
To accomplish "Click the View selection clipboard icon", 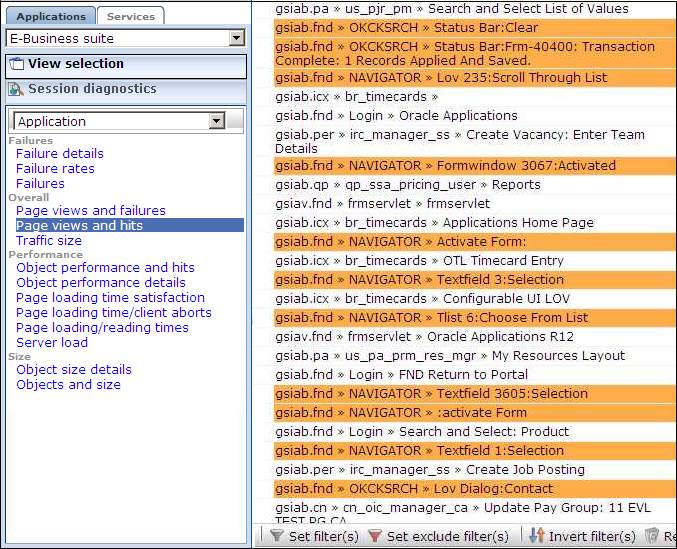I will pos(17,64).
